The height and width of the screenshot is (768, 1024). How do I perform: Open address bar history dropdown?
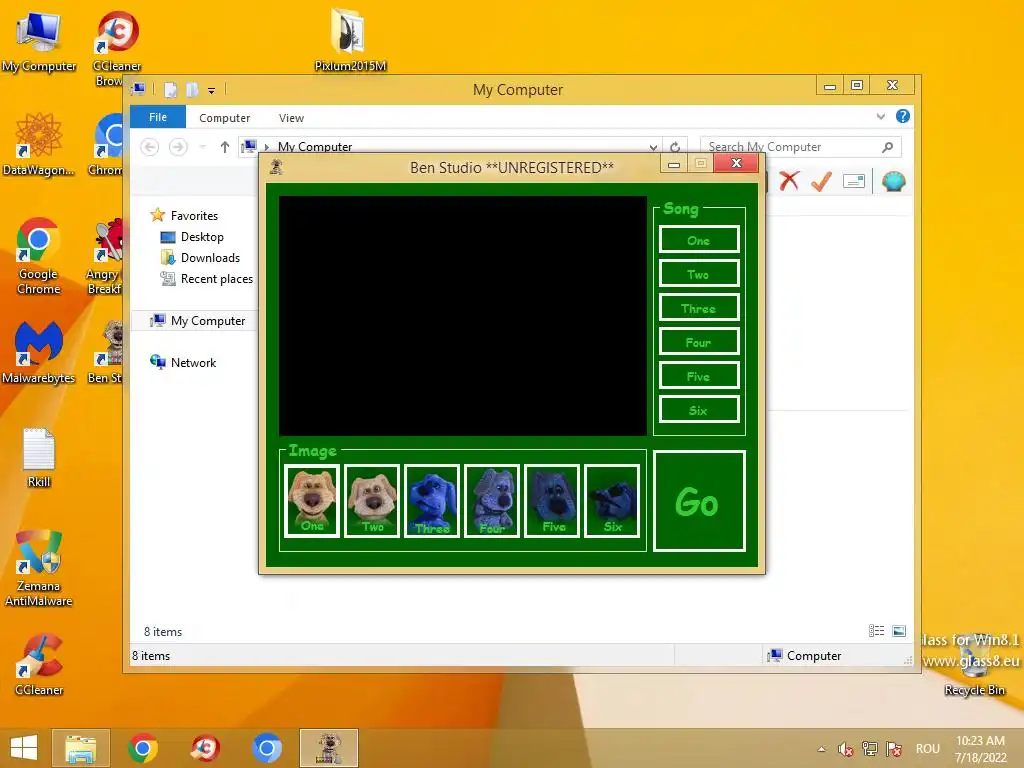[653, 147]
